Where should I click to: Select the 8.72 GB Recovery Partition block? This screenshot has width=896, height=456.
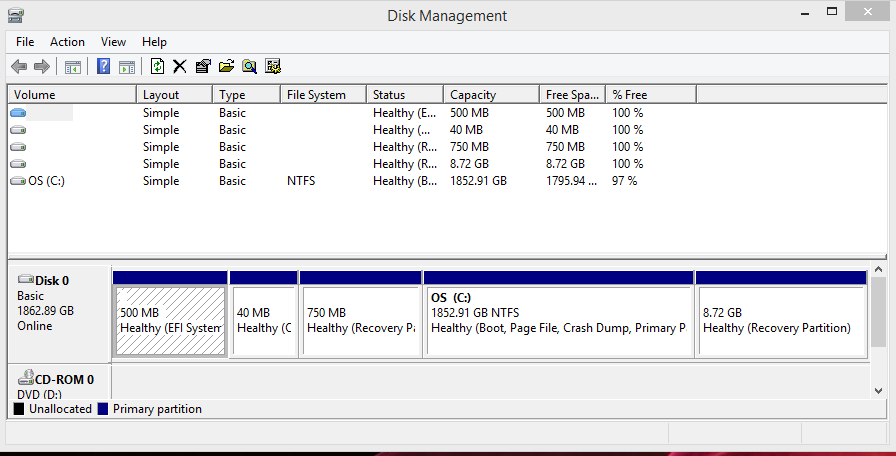tap(781, 322)
